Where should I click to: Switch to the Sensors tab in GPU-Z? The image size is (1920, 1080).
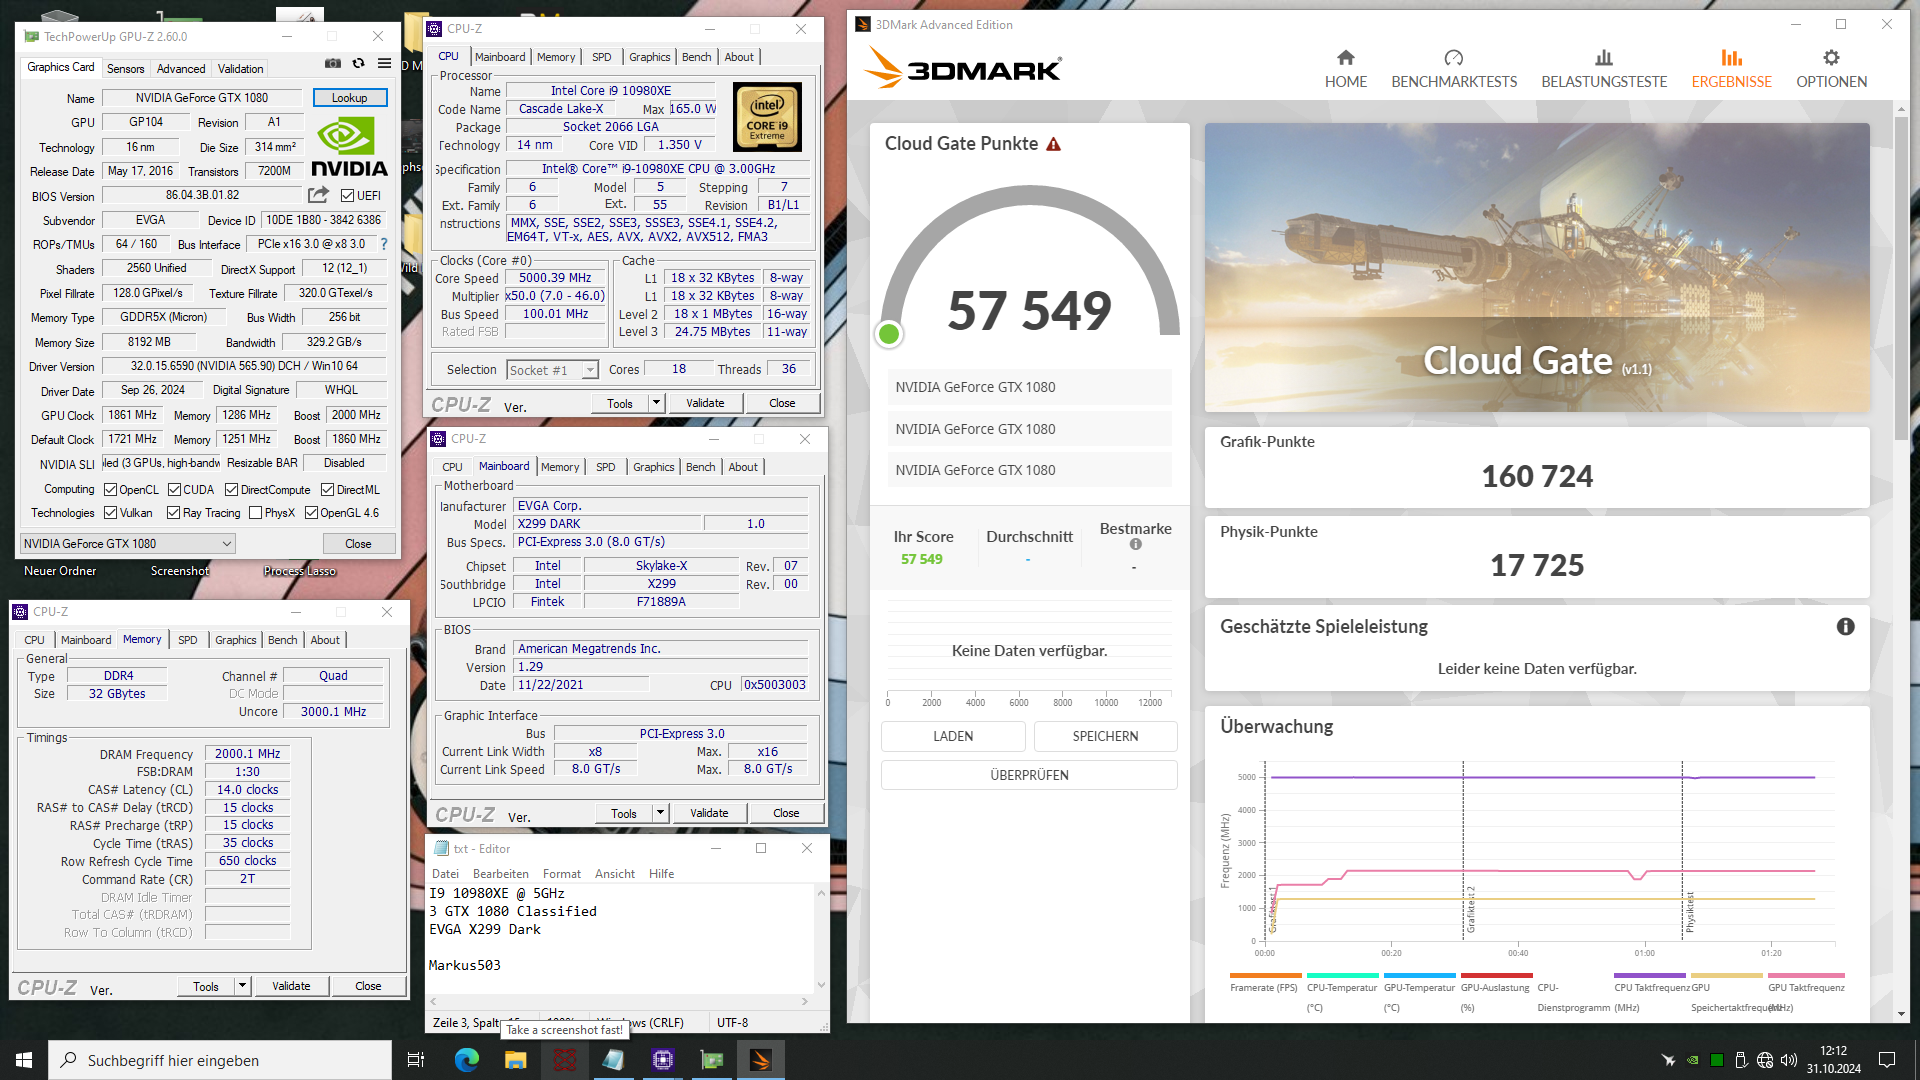(x=126, y=68)
